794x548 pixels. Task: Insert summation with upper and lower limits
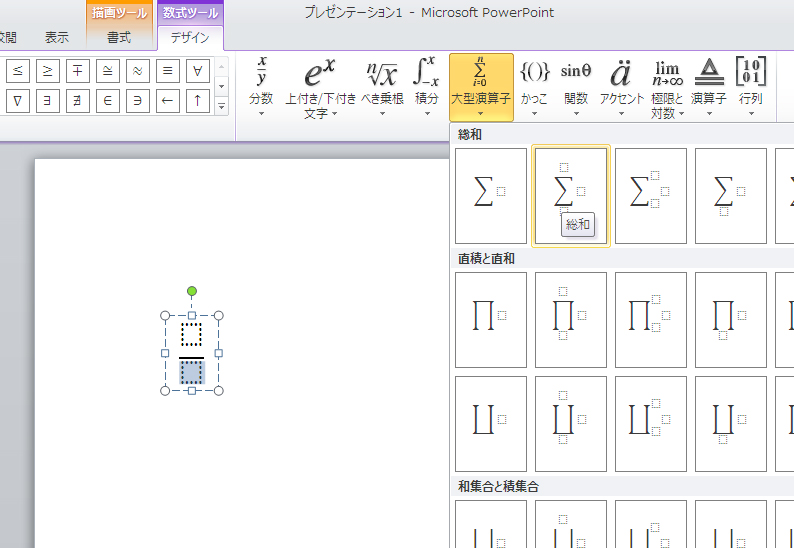pyautogui.click(x=571, y=196)
